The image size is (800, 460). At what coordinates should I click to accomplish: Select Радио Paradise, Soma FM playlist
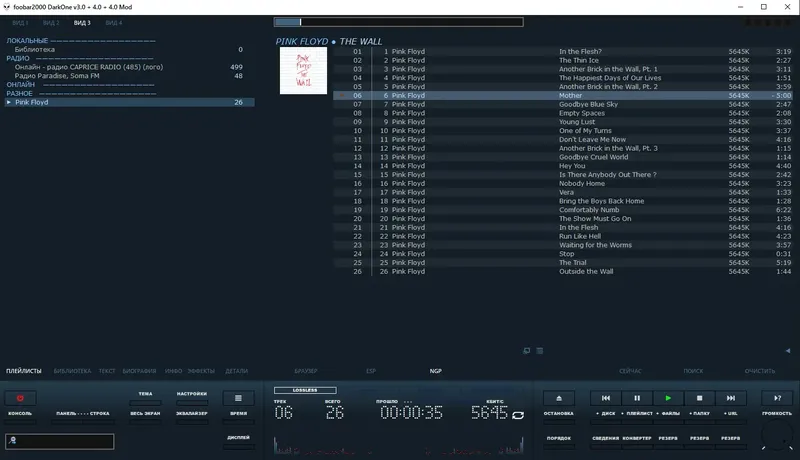130,75
